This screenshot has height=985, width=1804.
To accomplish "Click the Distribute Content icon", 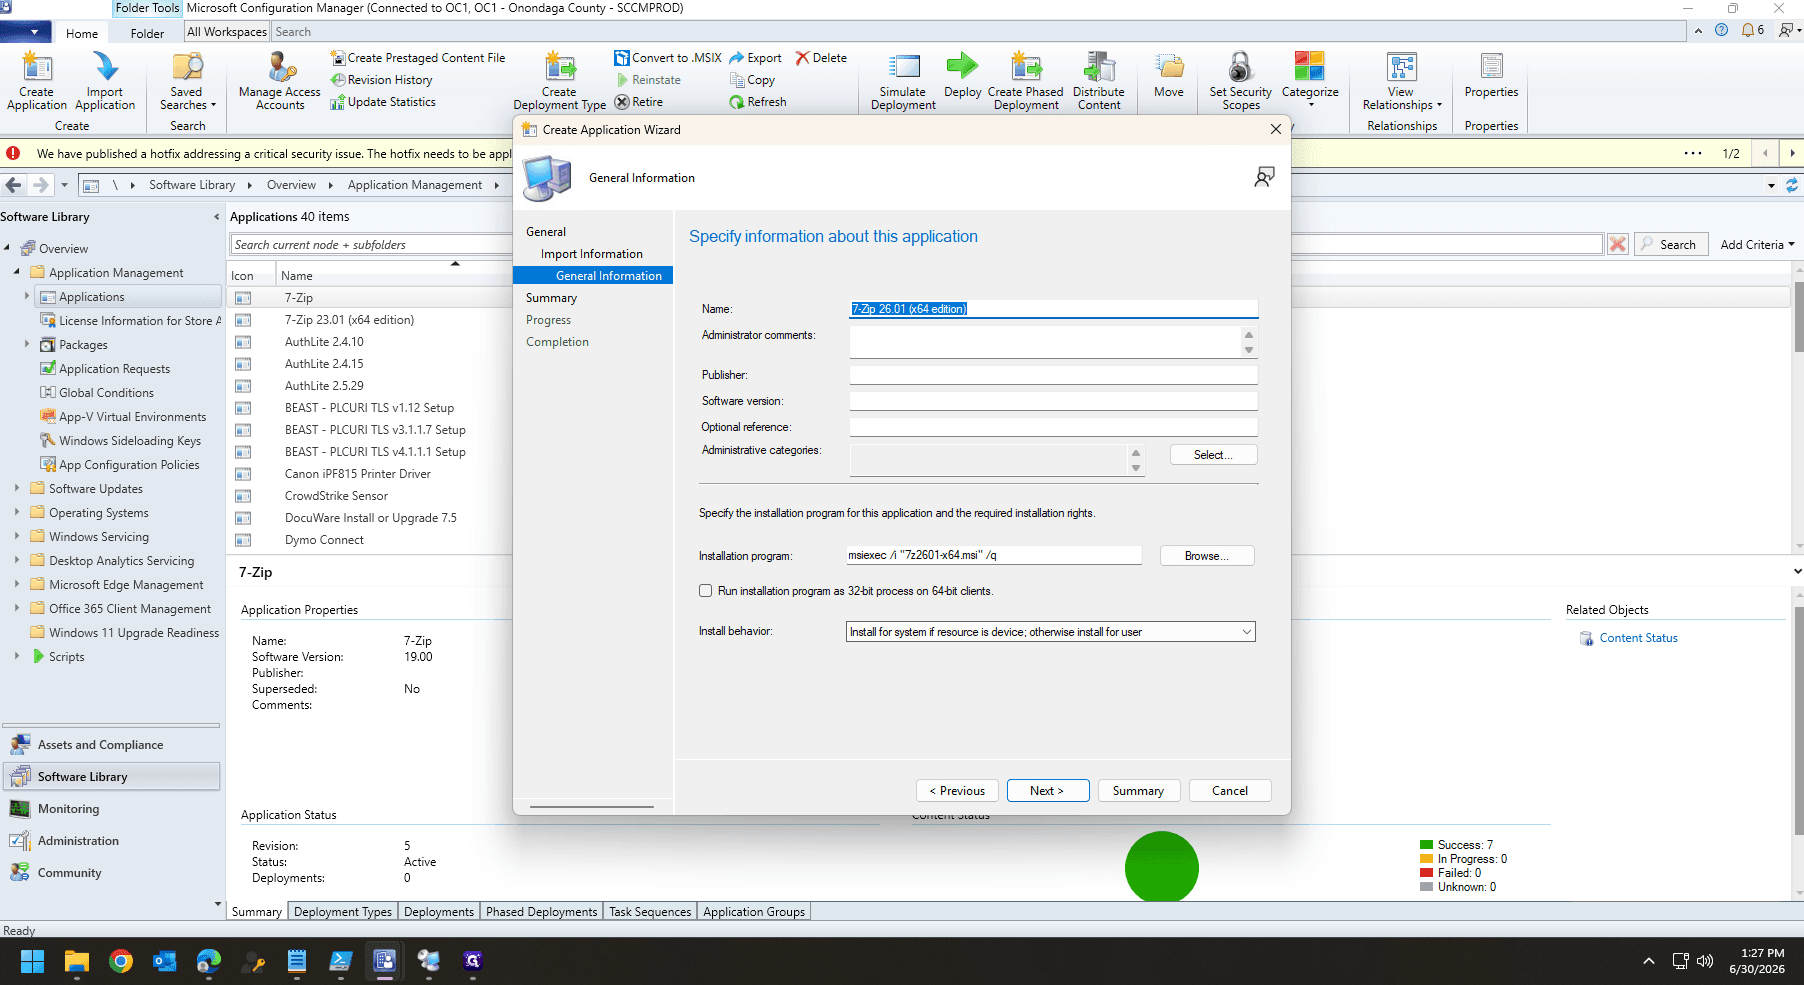I will pos(1099,67).
